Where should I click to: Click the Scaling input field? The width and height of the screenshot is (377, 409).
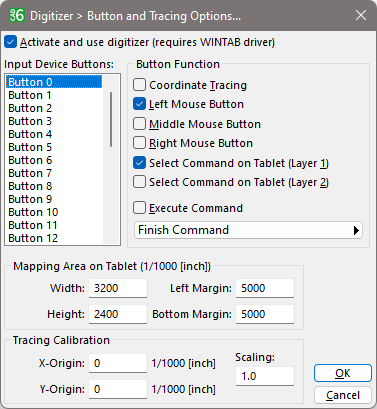coord(265,376)
